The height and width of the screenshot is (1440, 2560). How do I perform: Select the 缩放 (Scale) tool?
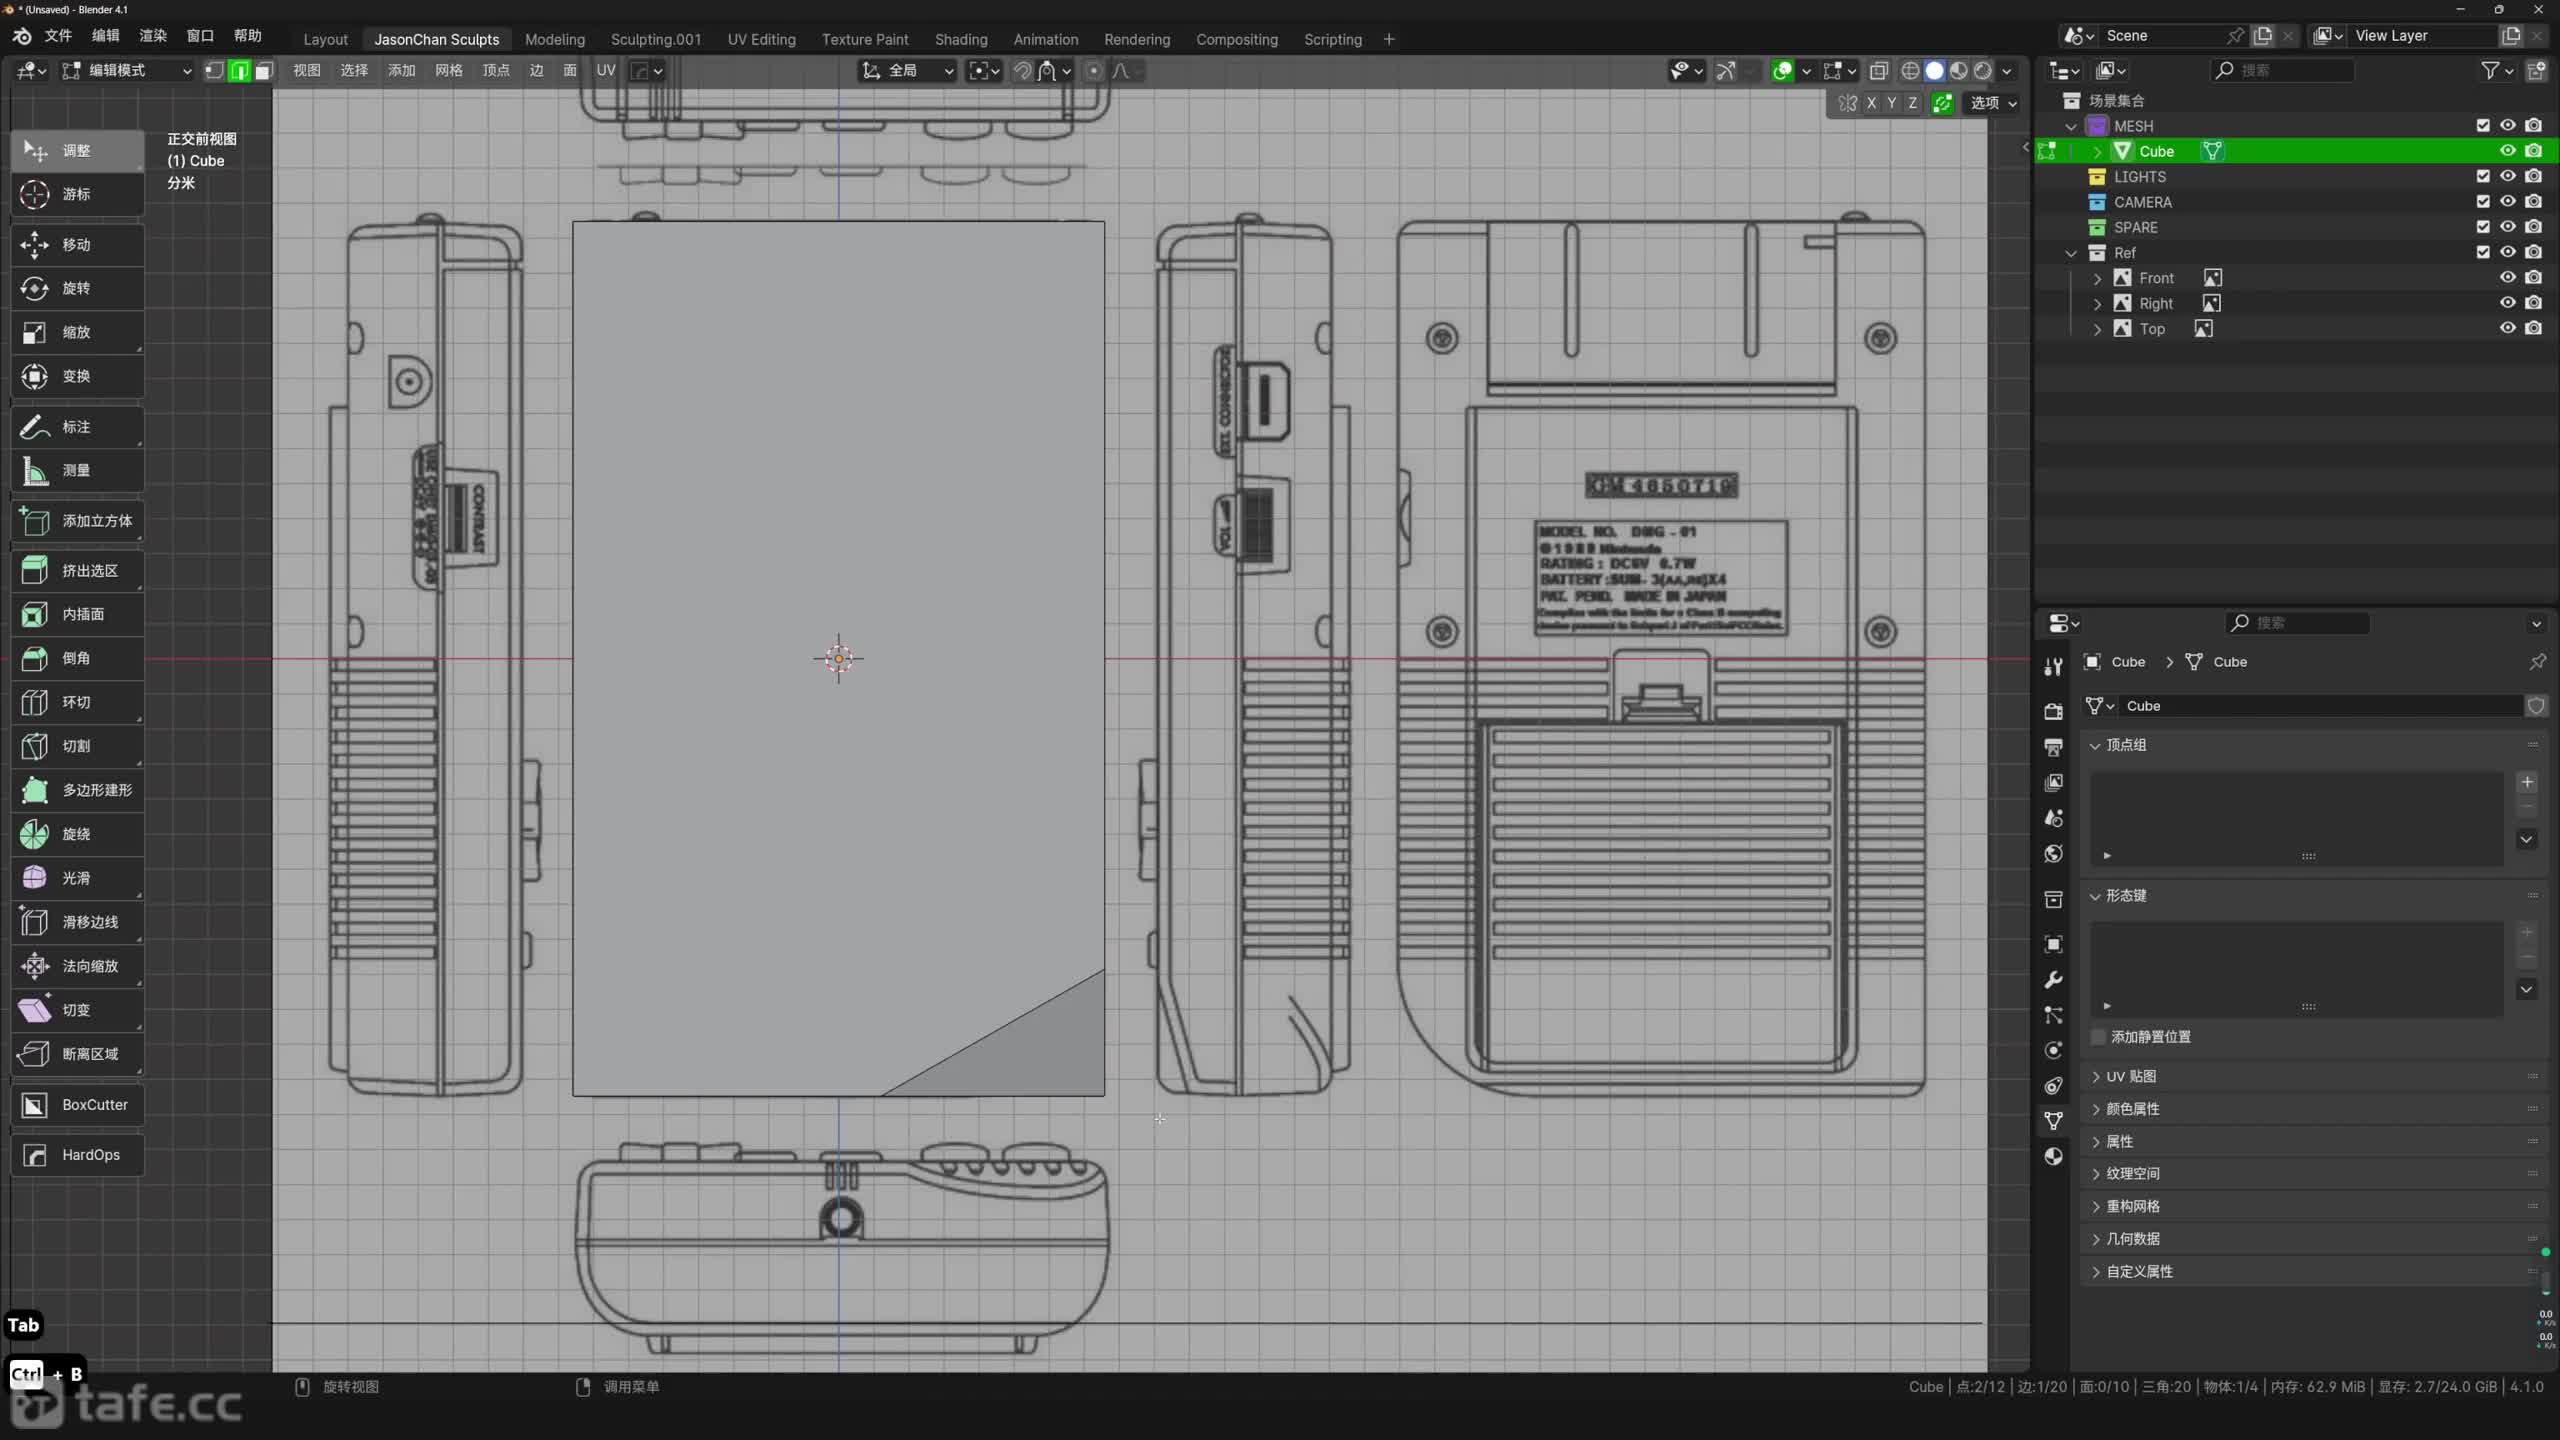point(78,332)
